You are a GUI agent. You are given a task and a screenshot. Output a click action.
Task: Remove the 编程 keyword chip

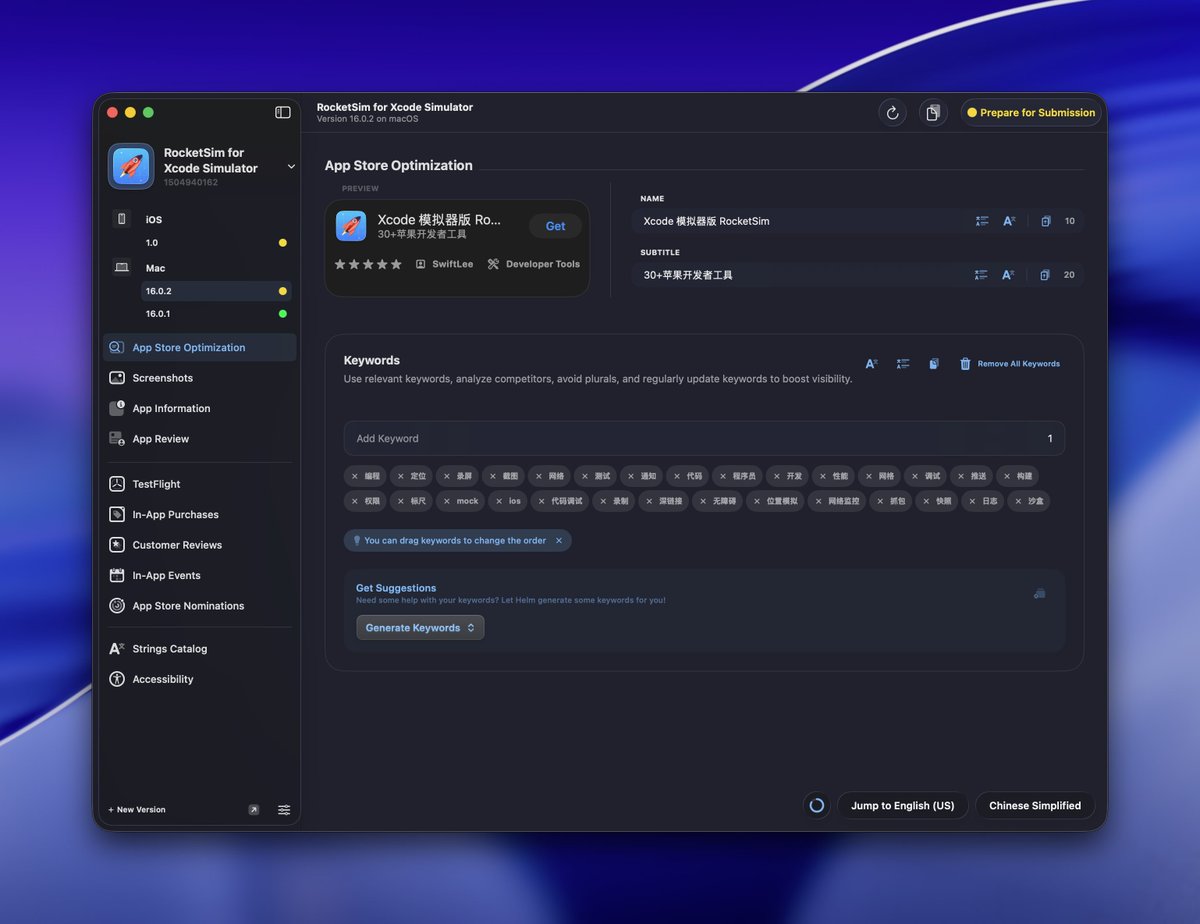[355, 476]
